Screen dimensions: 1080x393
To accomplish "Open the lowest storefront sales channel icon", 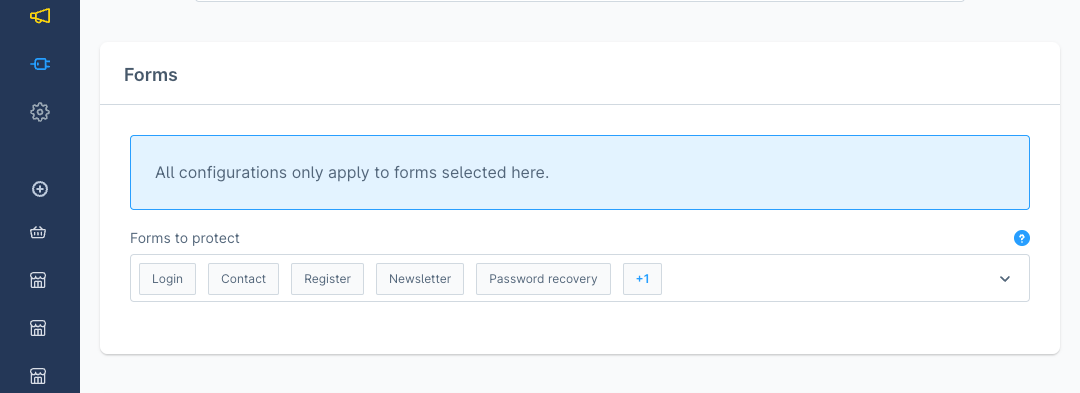I will tap(39, 376).
